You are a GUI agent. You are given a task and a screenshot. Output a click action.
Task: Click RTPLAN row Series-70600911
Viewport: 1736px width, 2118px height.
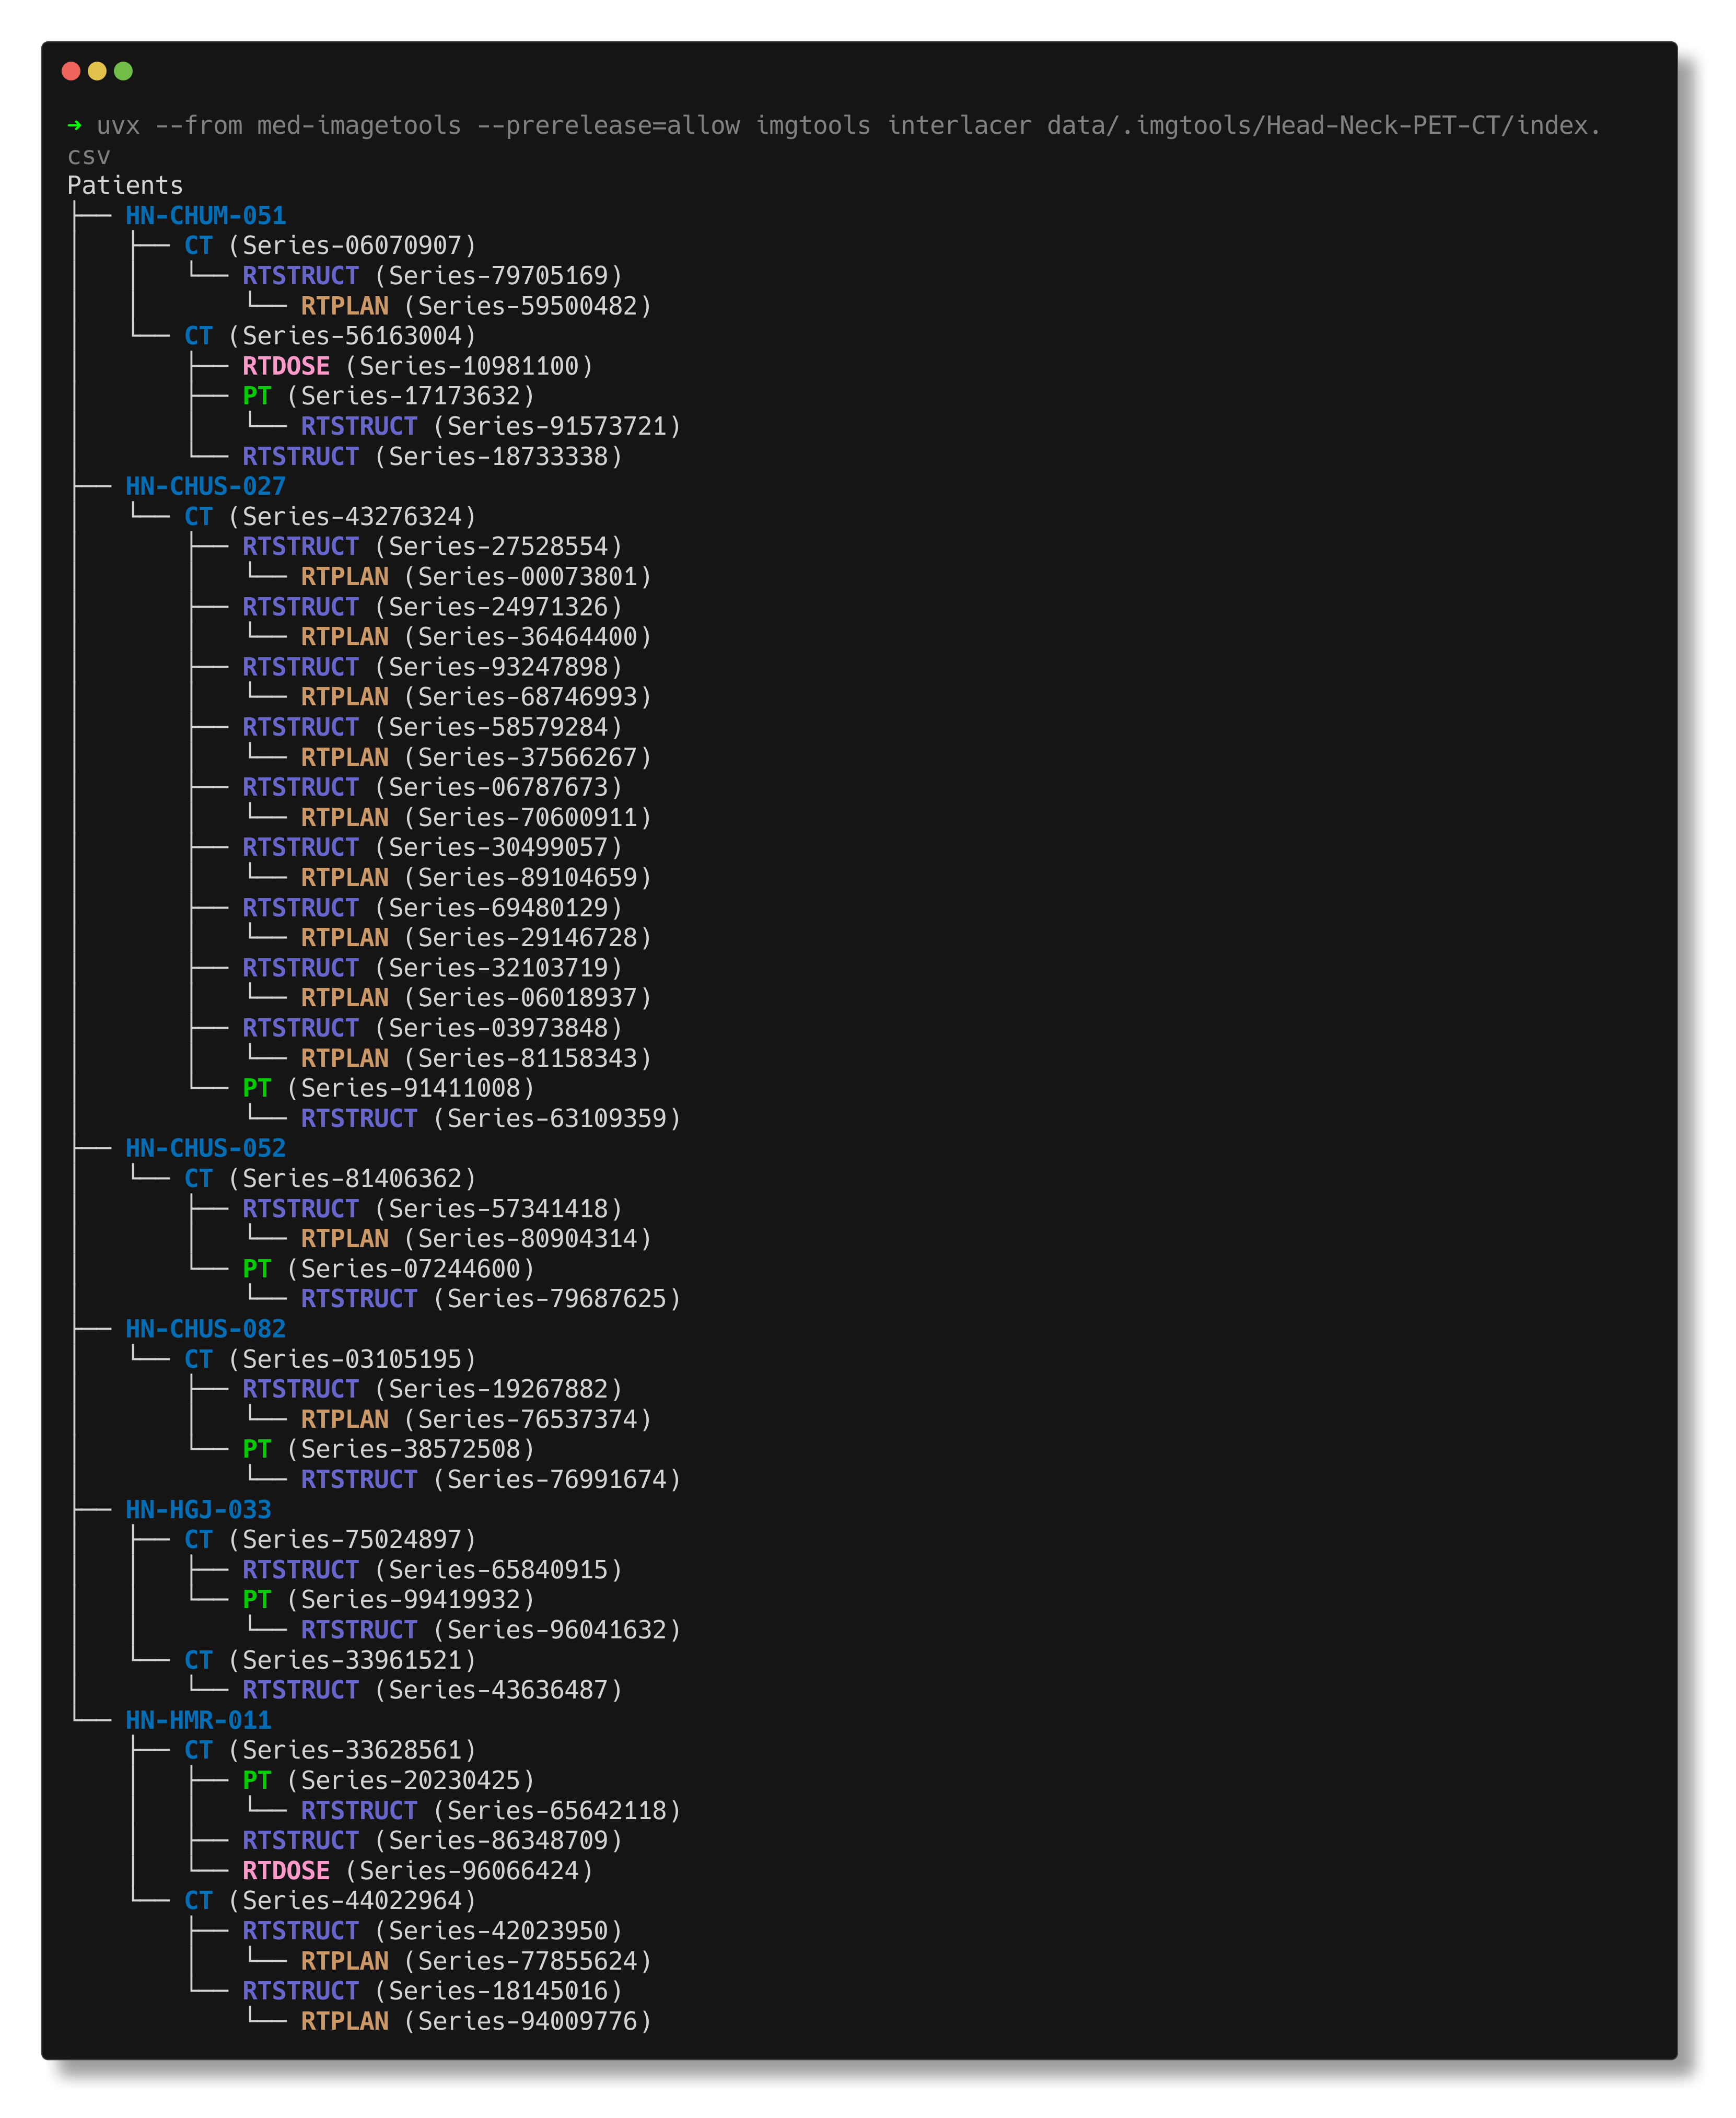(x=477, y=818)
